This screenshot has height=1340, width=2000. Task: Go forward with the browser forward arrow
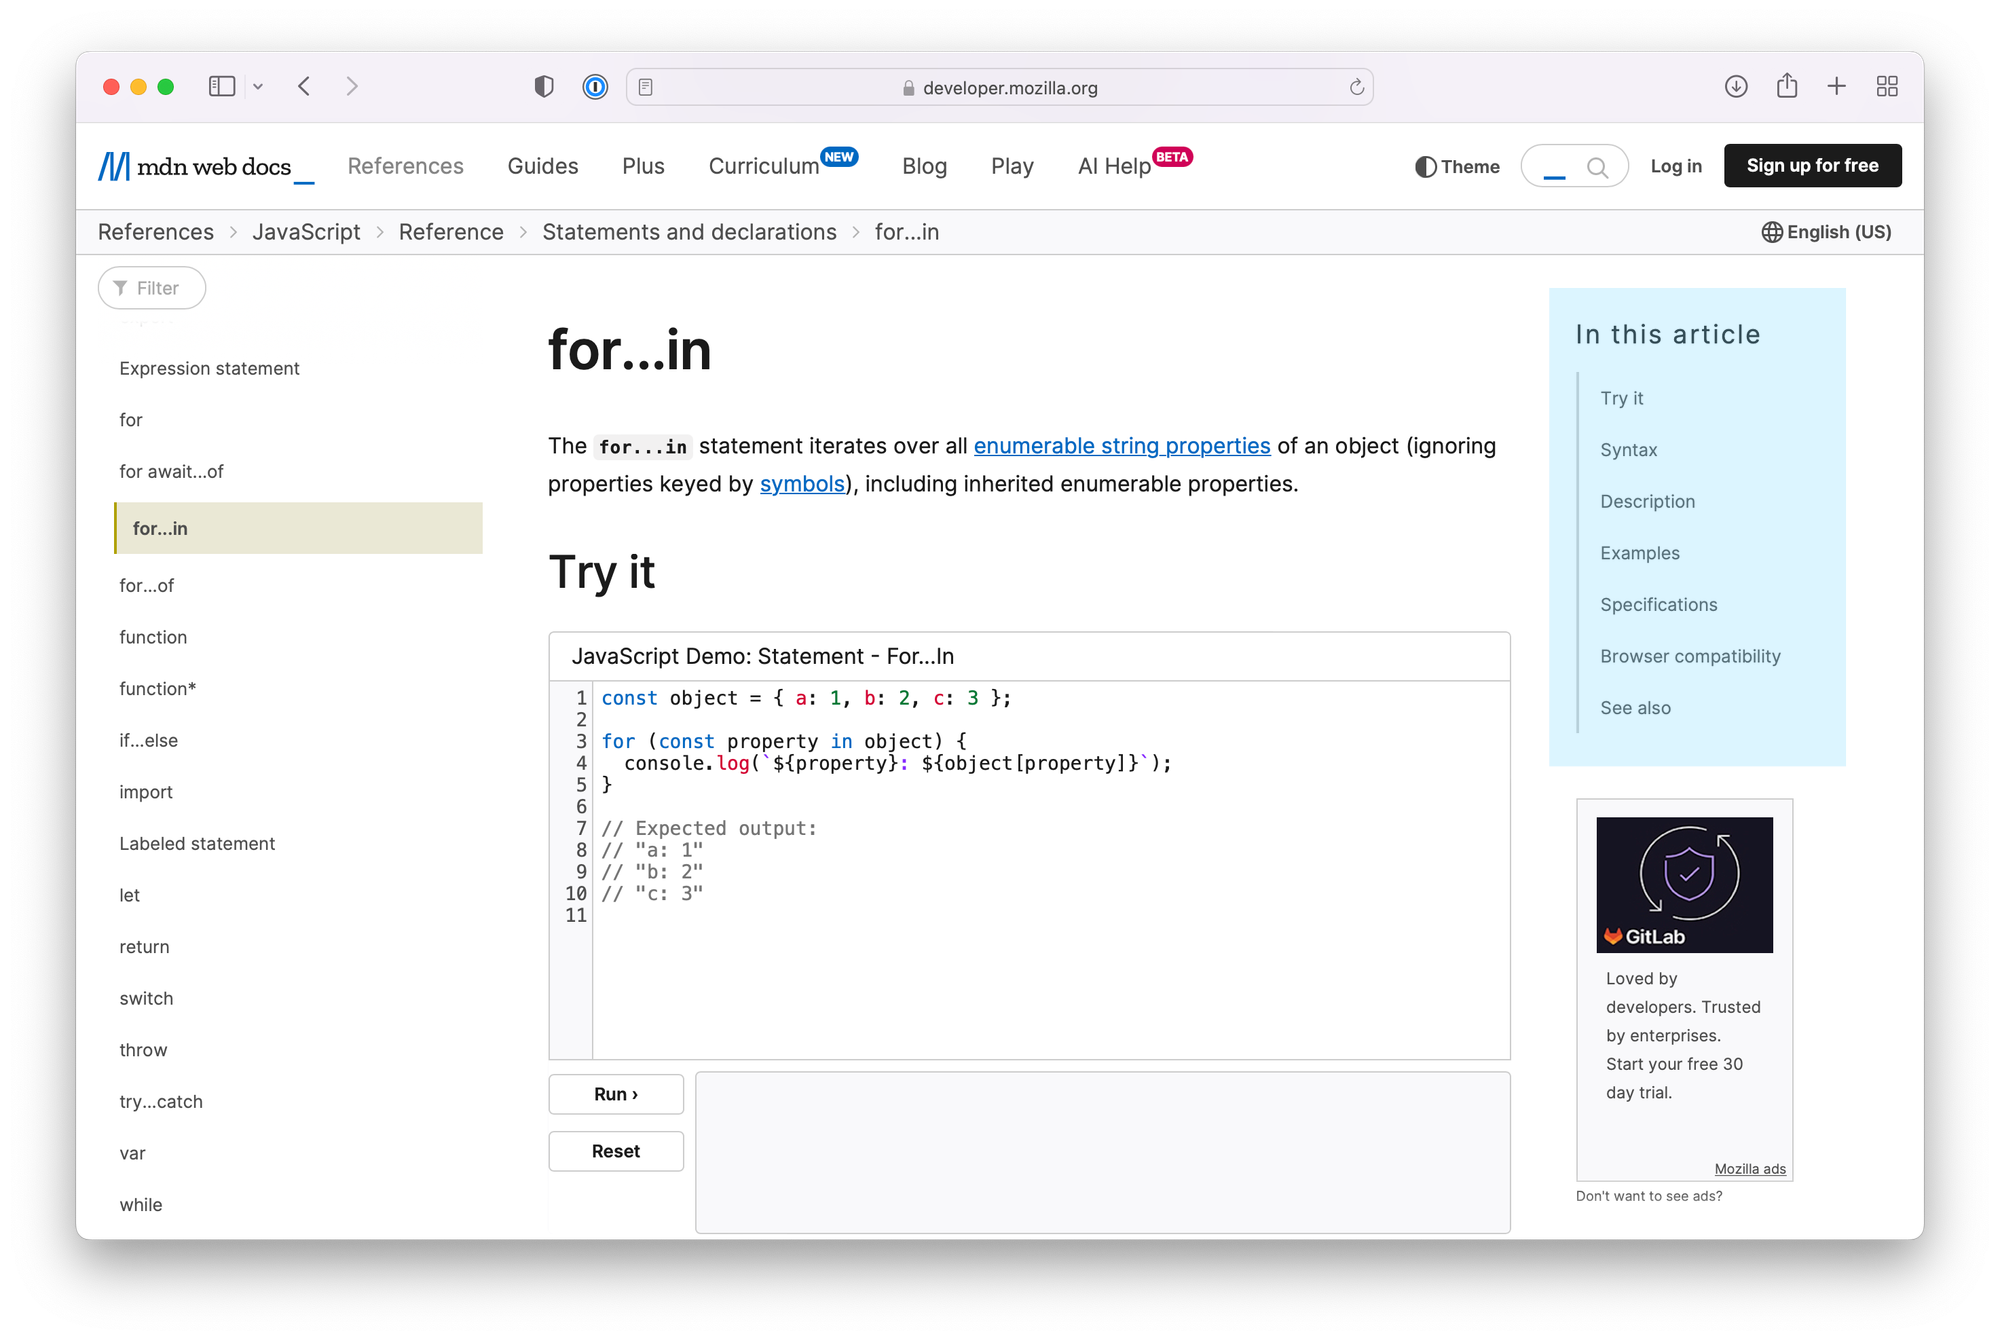351,87
